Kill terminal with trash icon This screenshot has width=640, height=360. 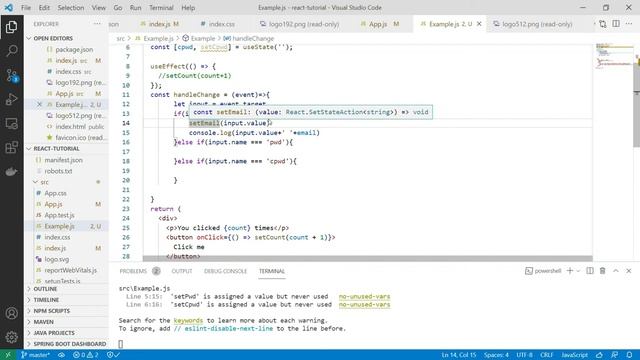pyautogui.click(x=602, y=271)
